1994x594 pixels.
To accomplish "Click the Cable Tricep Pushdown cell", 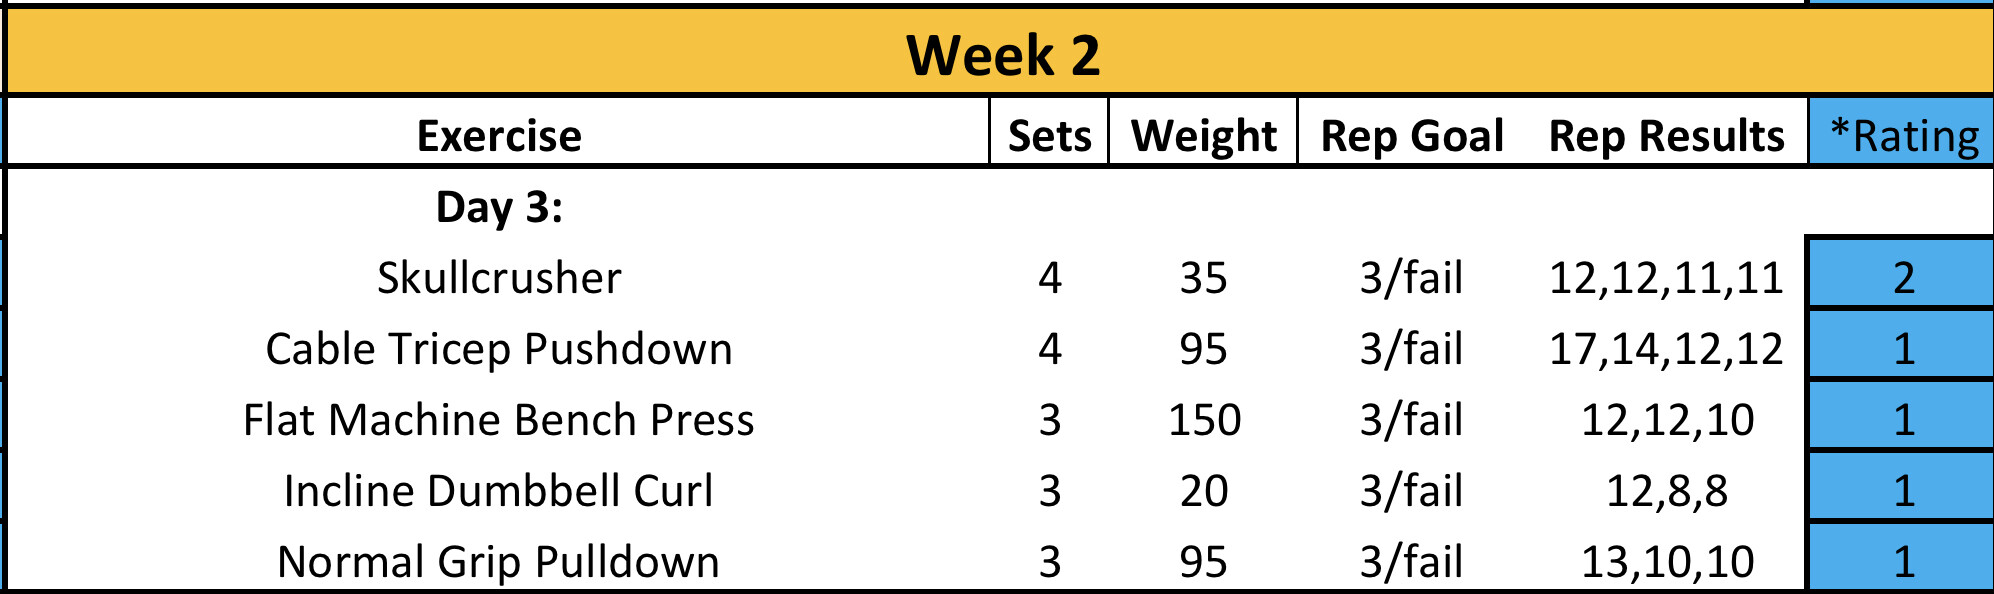I will [x=498, y=349].
